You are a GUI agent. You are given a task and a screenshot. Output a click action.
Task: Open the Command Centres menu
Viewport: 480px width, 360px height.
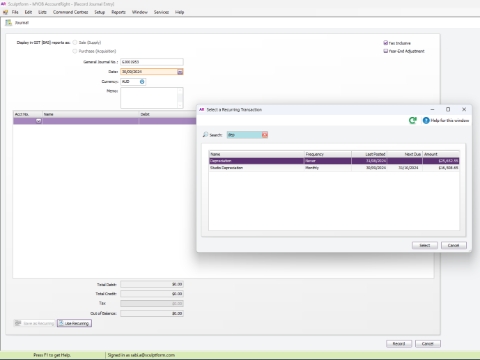pyautogui.click(x=70, y=12)
